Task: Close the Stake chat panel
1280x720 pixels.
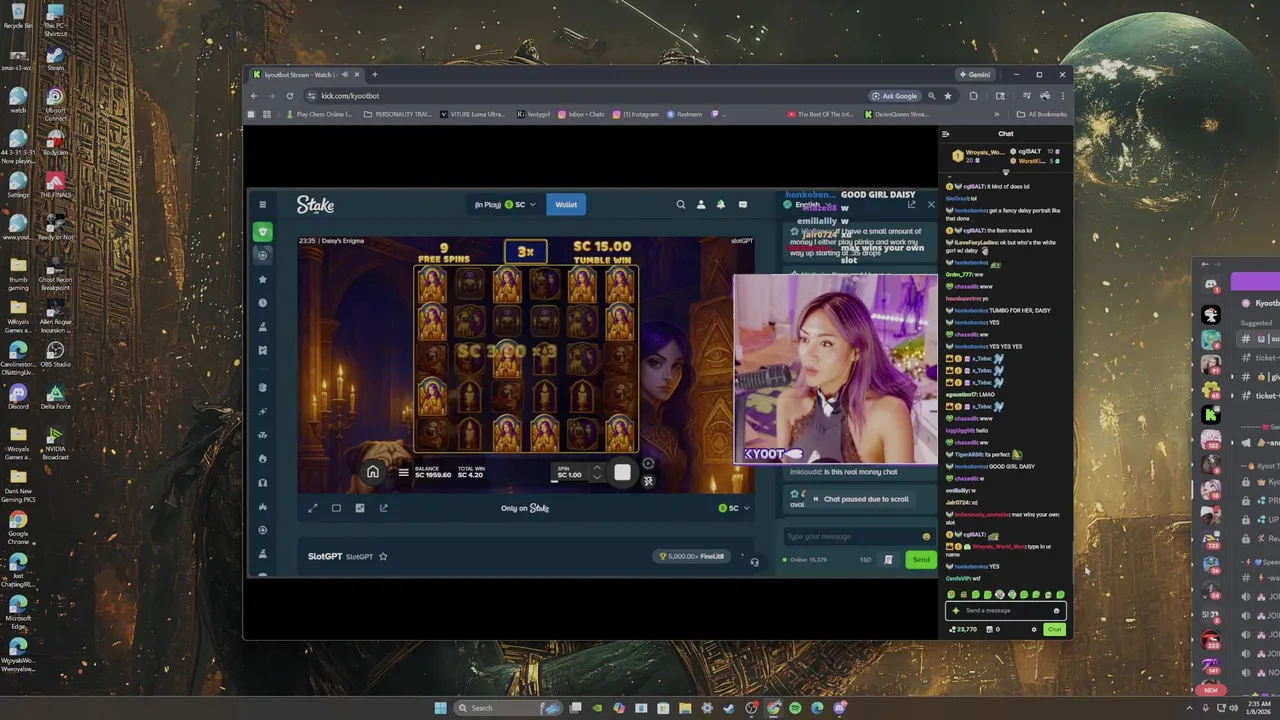Action: tap(931, 205)
